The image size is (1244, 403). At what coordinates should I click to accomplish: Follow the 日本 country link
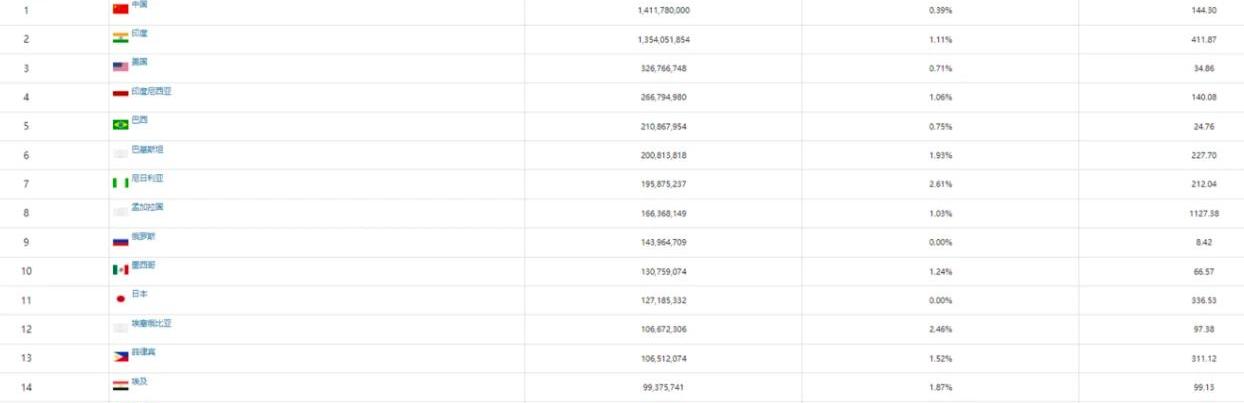[139, 294]
